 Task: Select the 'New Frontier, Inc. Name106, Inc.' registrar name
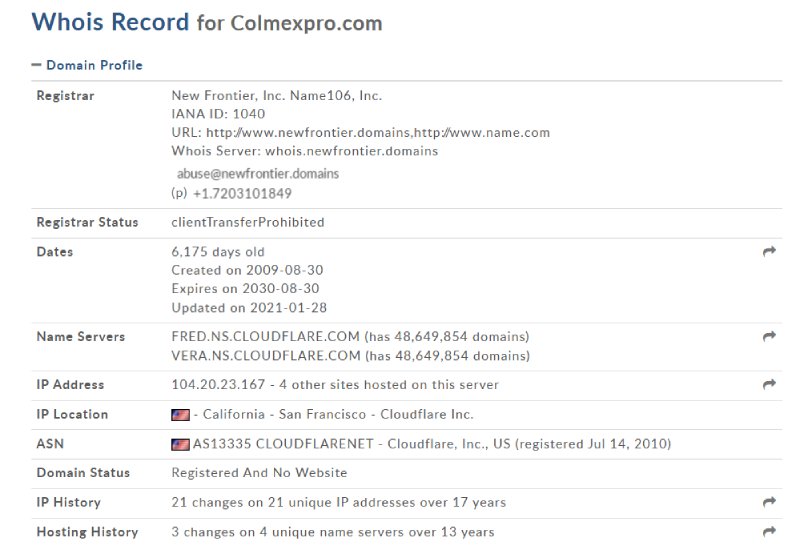click(277, 95)
